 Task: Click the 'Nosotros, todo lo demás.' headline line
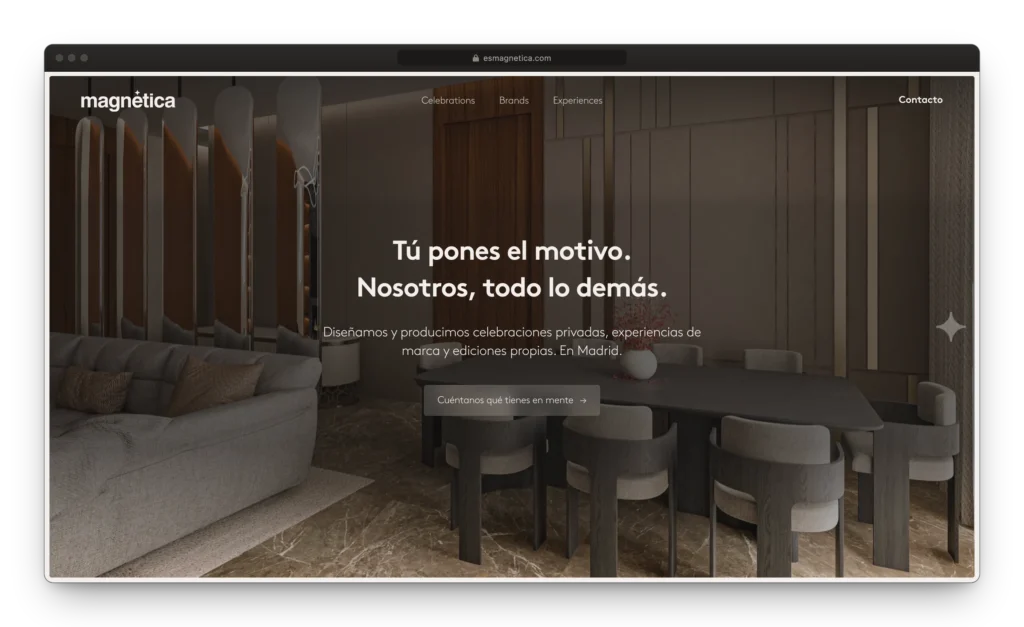coord(512,287)
